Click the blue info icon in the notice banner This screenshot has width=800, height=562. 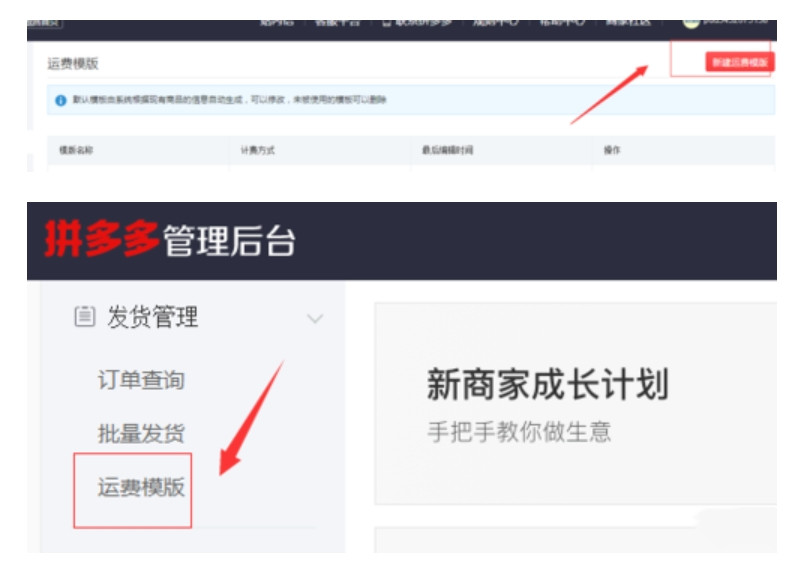[61, 100]
